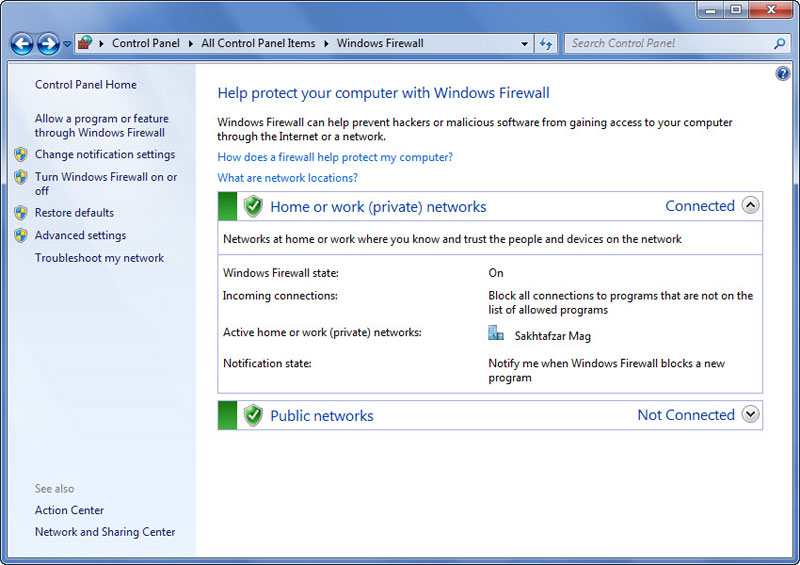Open Turn Windows Firewall on or off

[106, 184]
